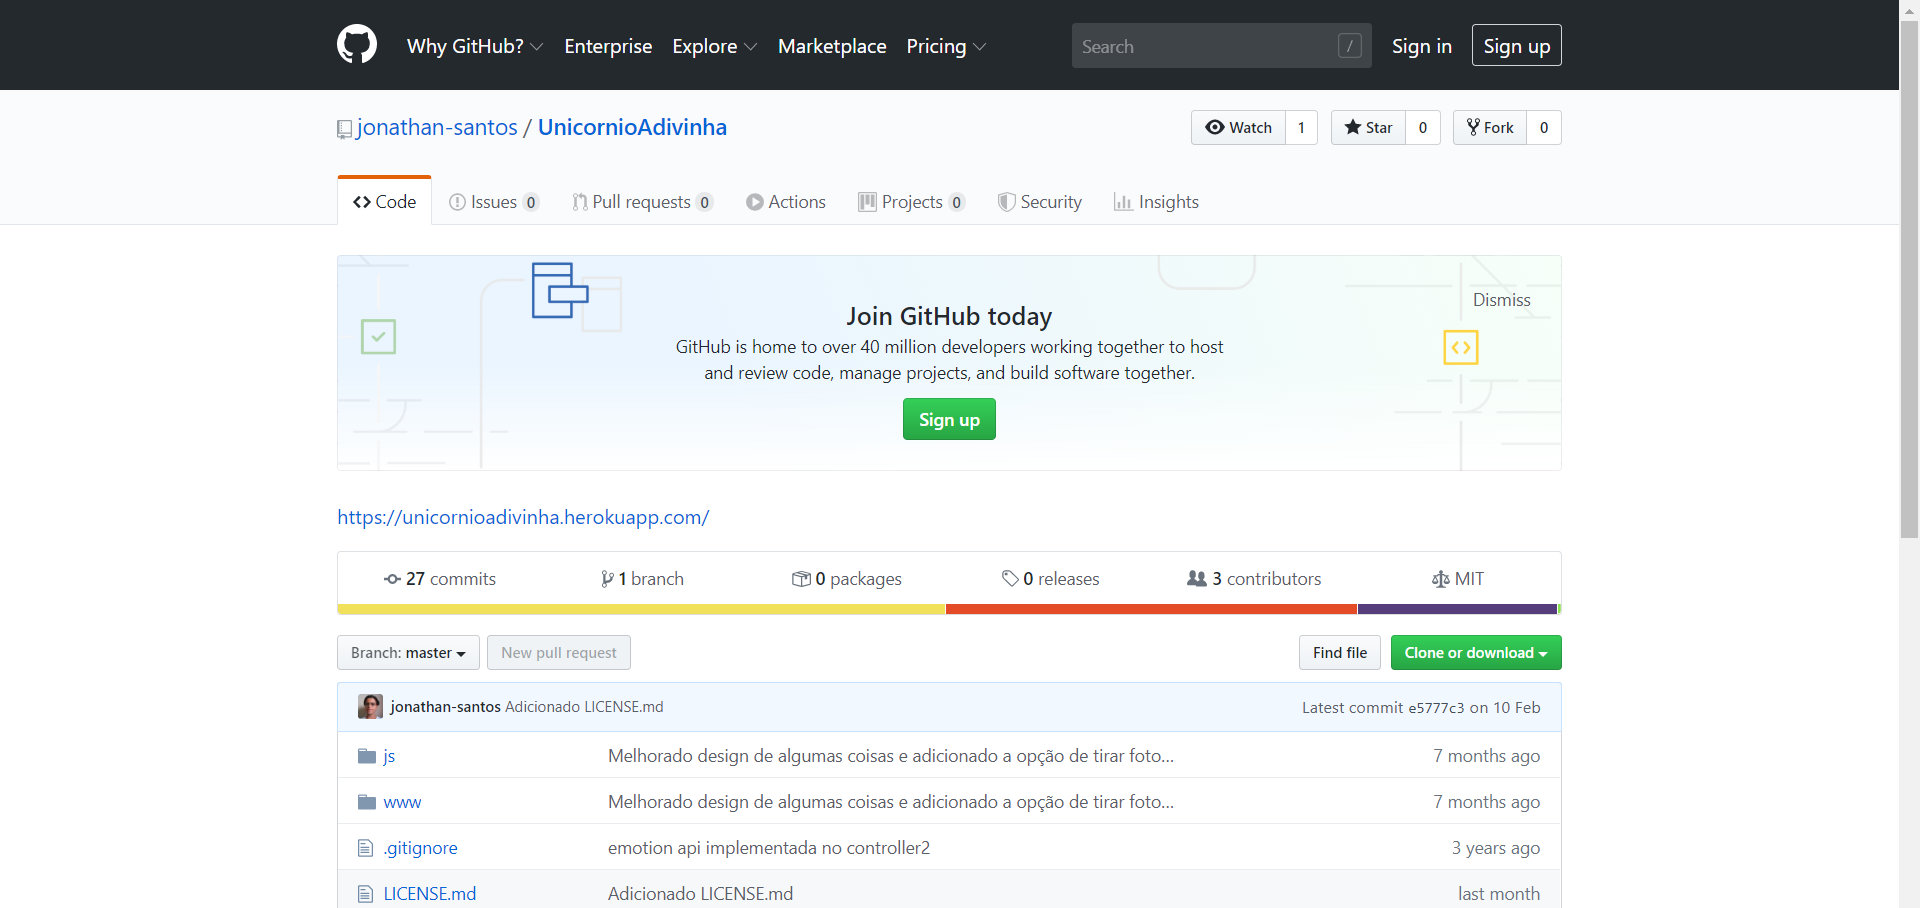
Task: Click the Watch button
Action: (x=1238, y=128)
